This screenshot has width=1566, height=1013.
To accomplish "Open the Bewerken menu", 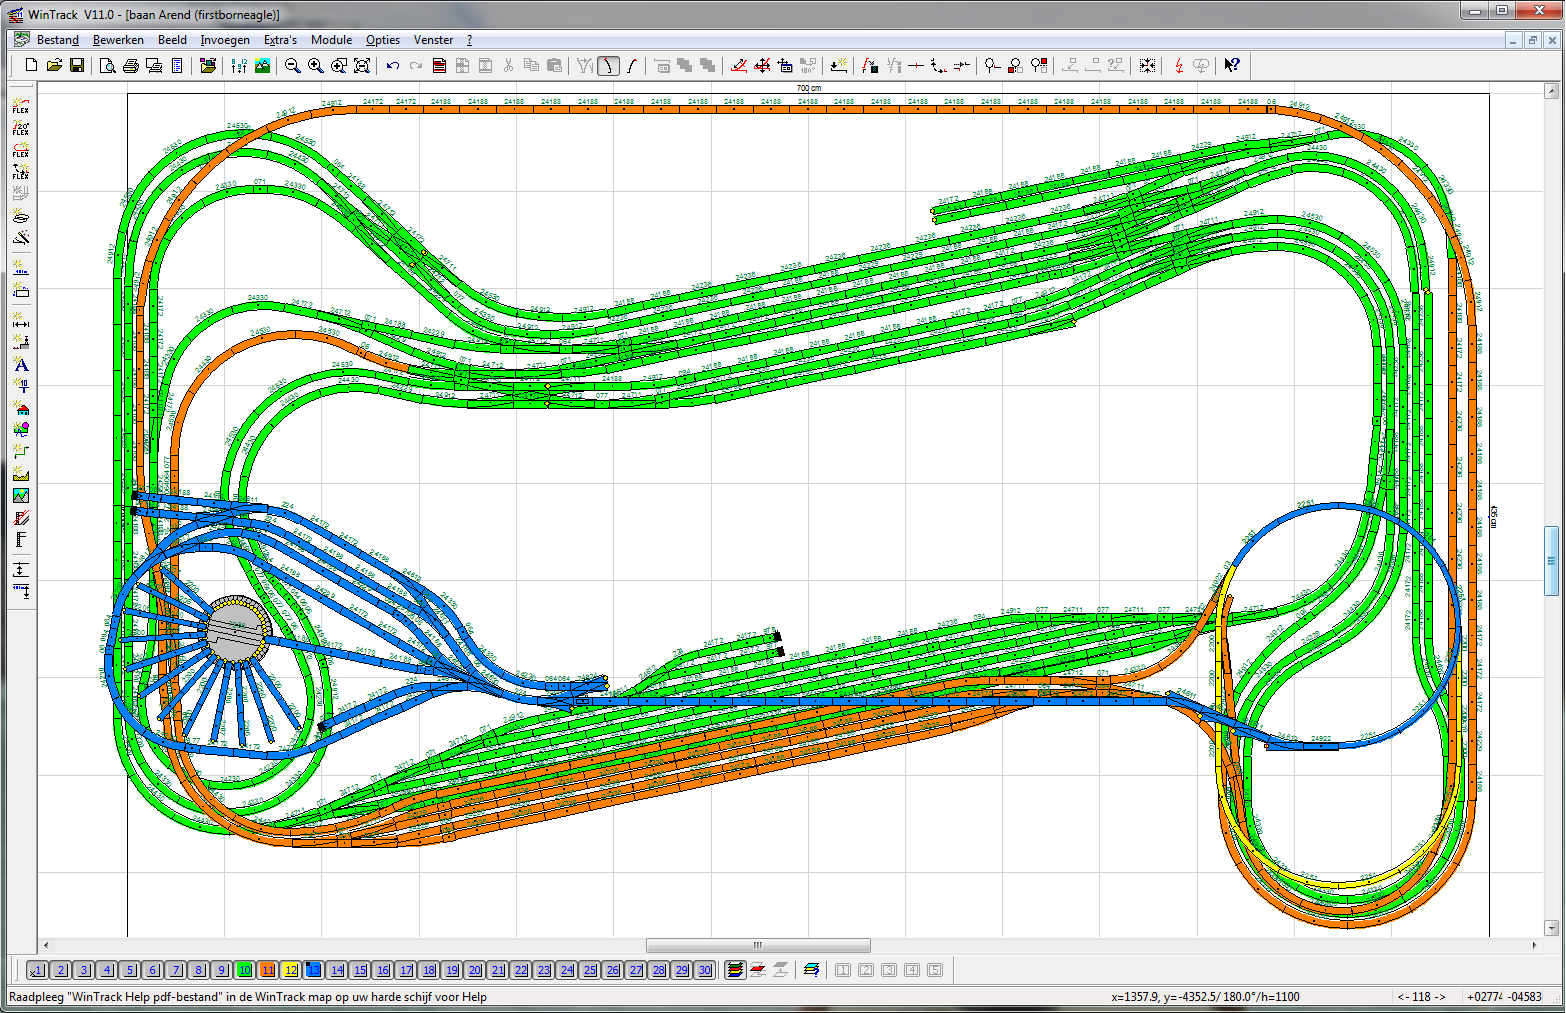I will point(118,40).
